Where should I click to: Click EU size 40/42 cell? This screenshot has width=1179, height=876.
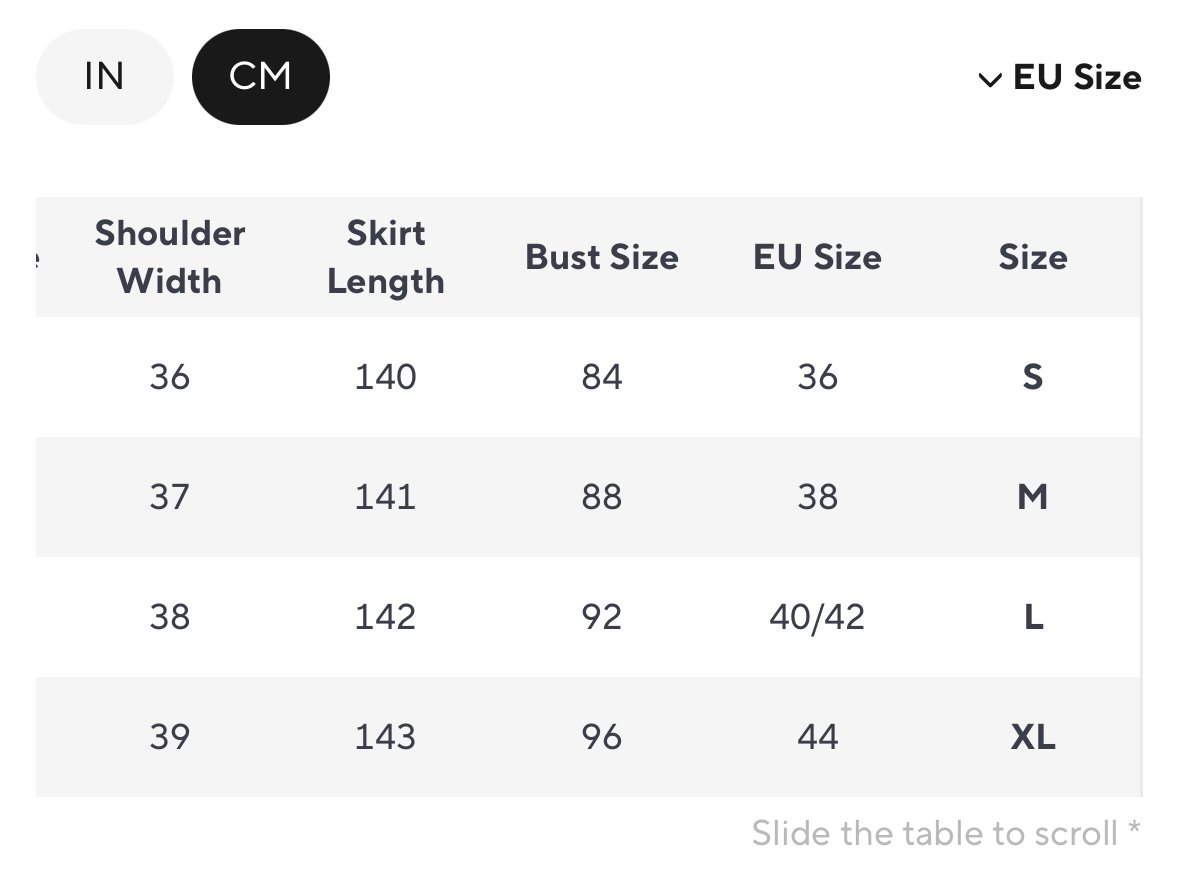tap(817, 617)
